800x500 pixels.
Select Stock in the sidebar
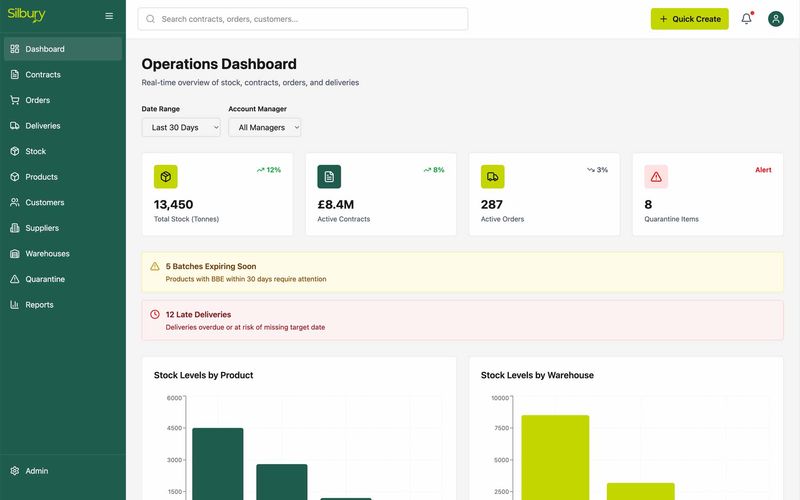[x=63, y=151]
